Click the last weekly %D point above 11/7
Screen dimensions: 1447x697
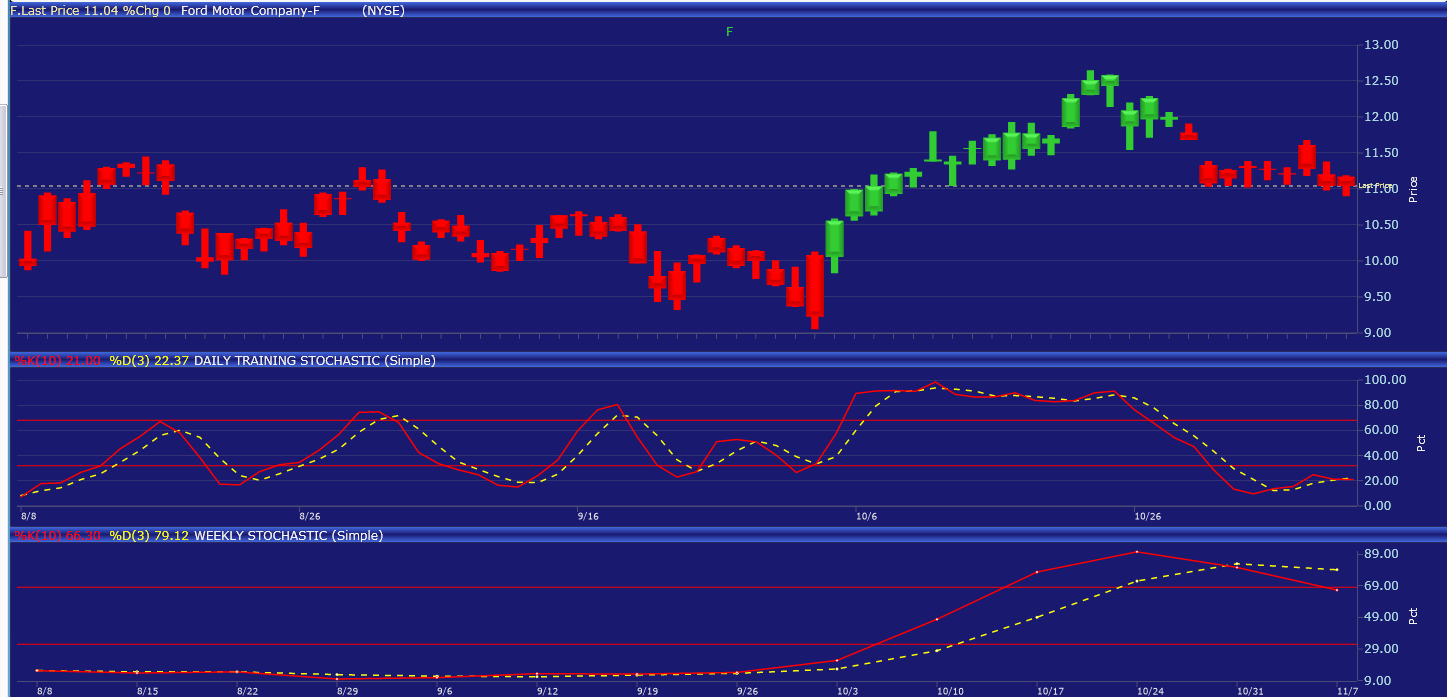(1337, 570)
